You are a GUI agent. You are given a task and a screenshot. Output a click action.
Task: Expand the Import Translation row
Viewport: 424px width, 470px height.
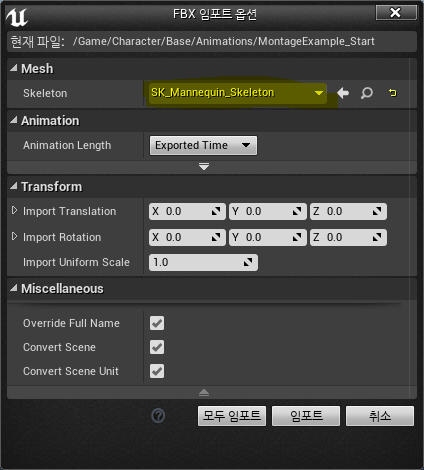click(x=14, y=211)
